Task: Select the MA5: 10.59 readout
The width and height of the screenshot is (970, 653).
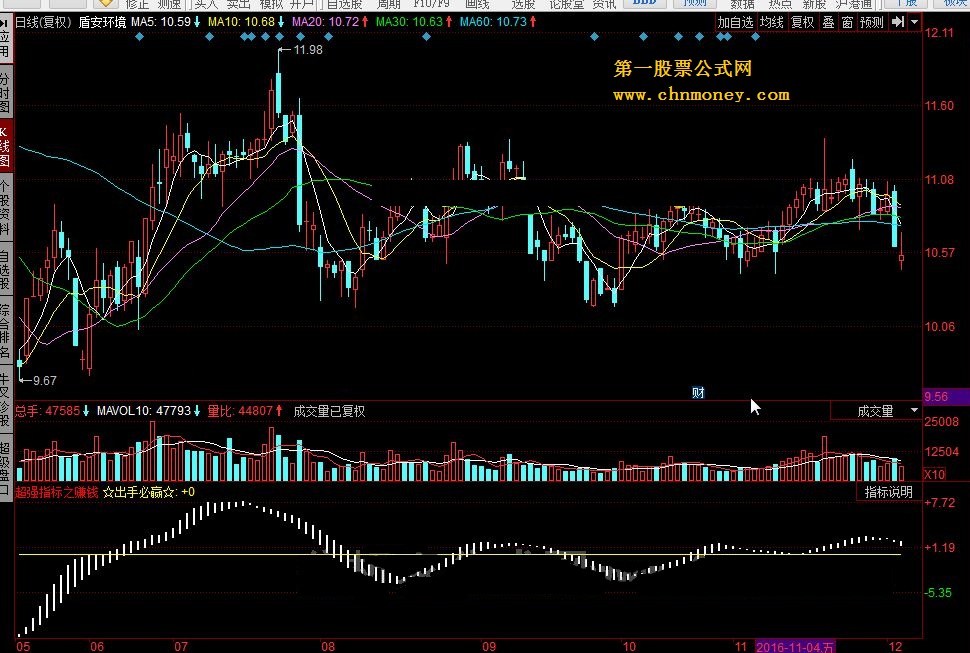Action: [166, 22]
